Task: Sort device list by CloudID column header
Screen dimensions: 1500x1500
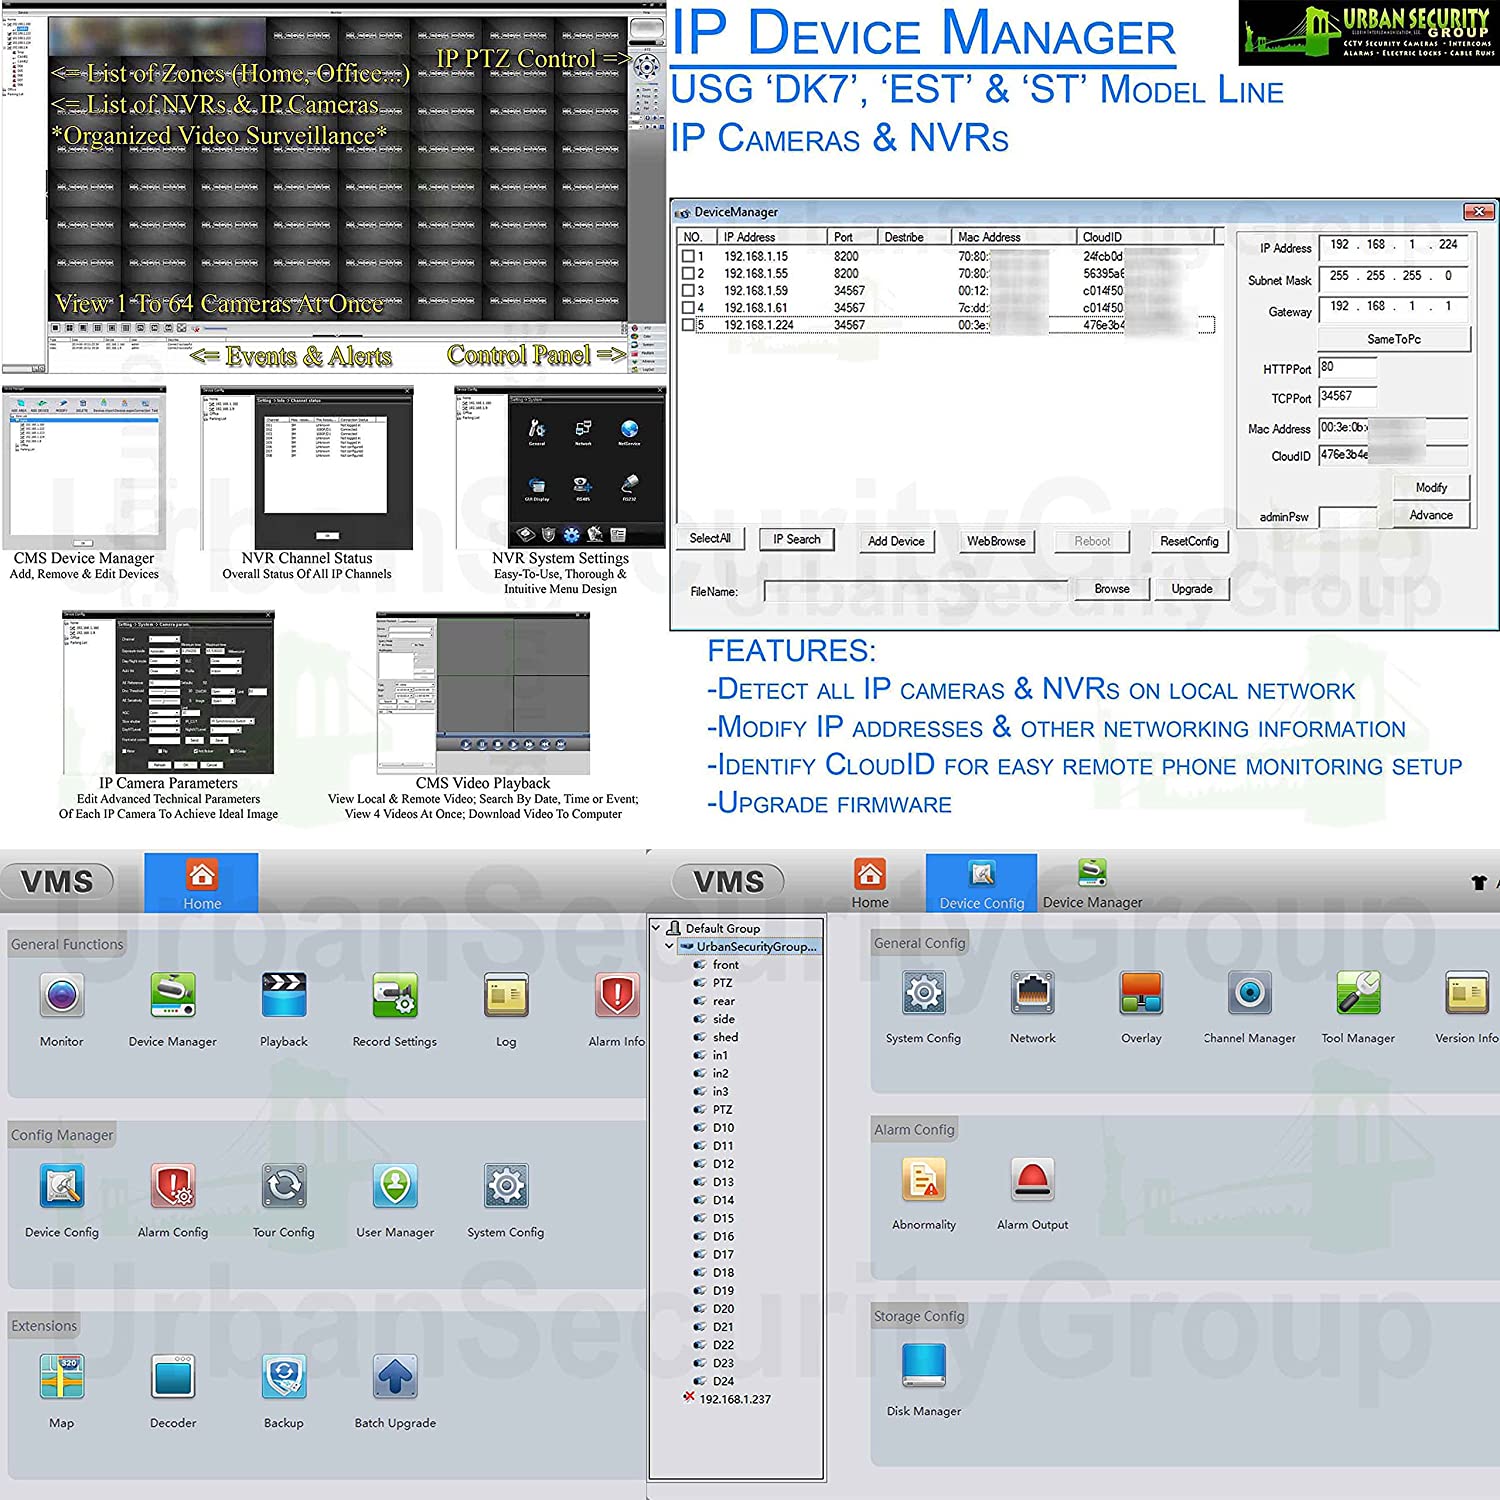Action: pos(1145,237)
